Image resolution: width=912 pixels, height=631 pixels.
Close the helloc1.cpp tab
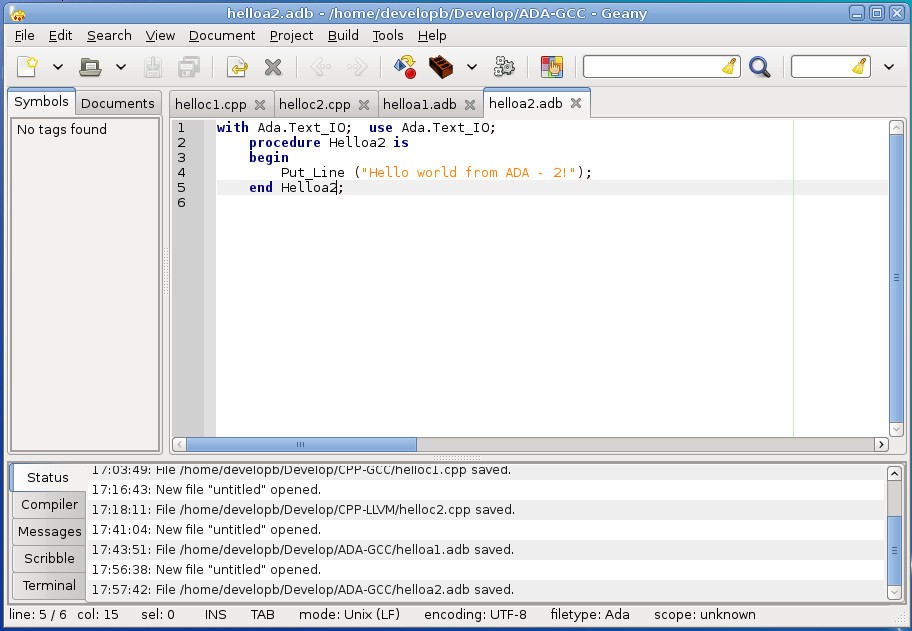pos(260,104)
